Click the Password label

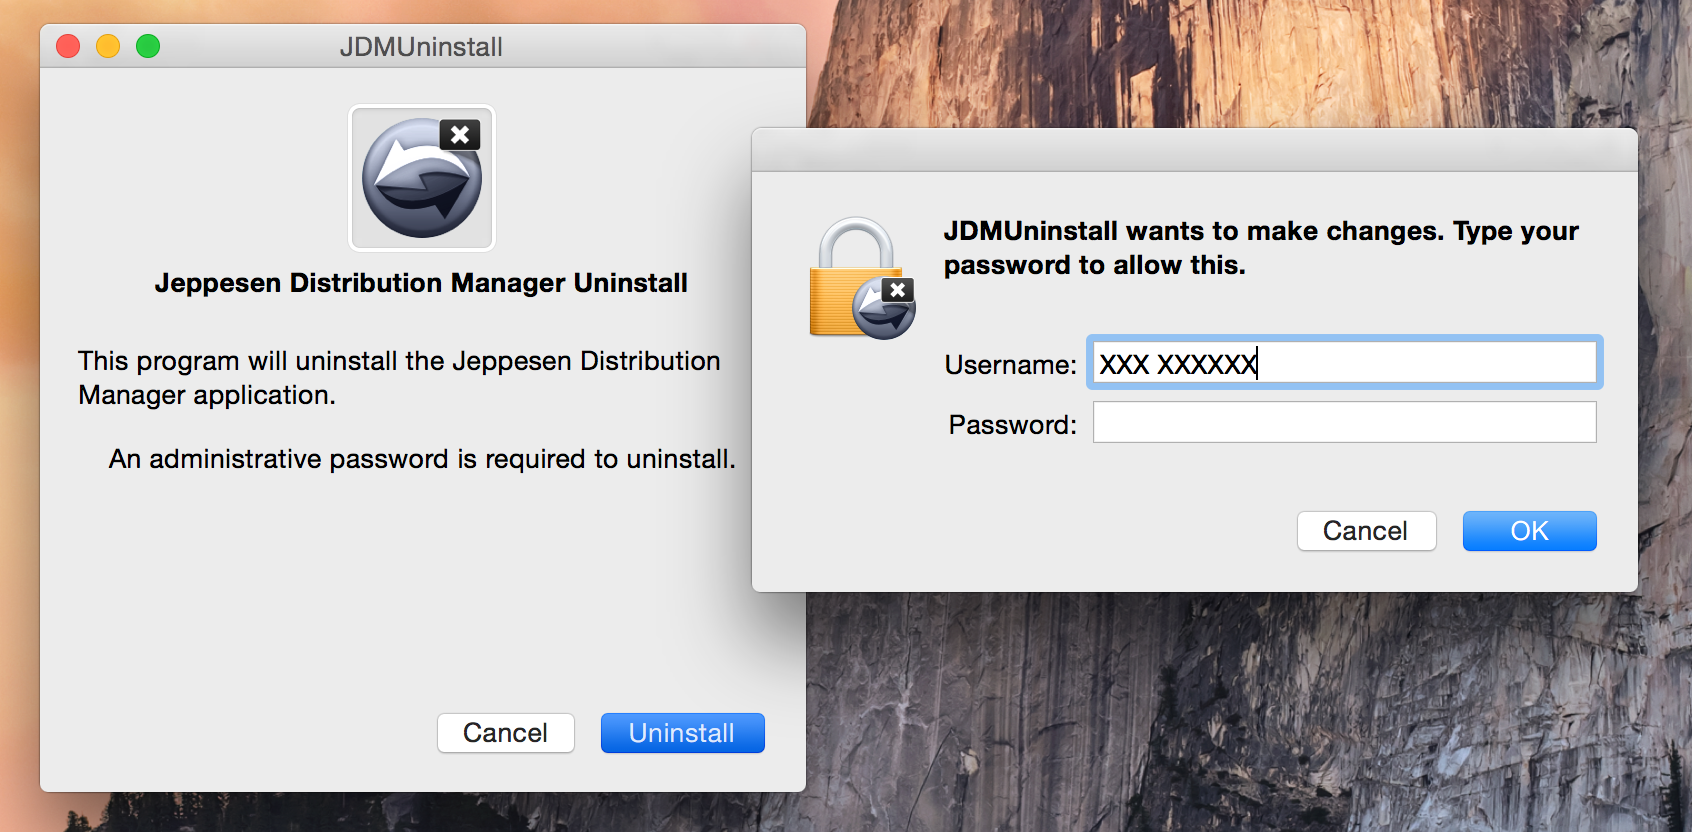(x=1012, y=425)
